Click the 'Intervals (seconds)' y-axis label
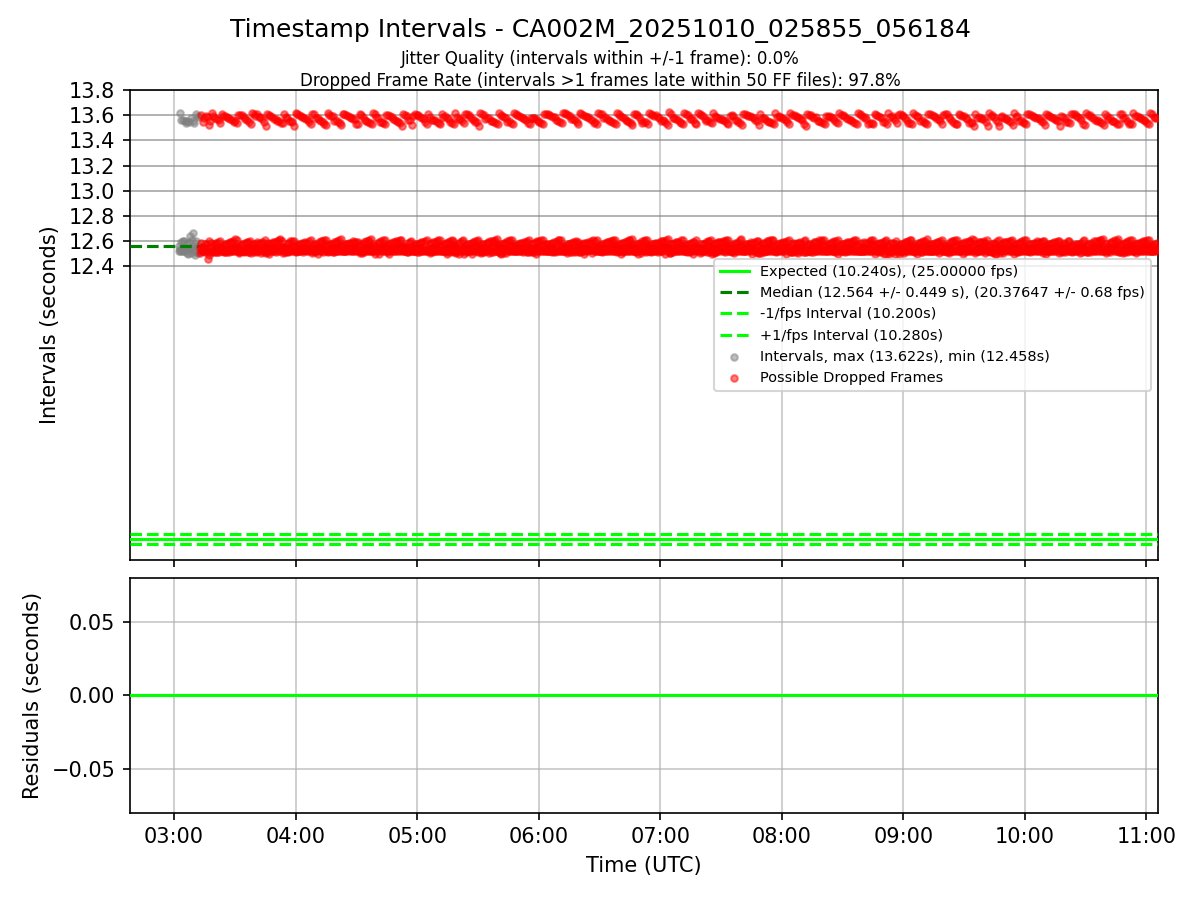 [49, 325]
